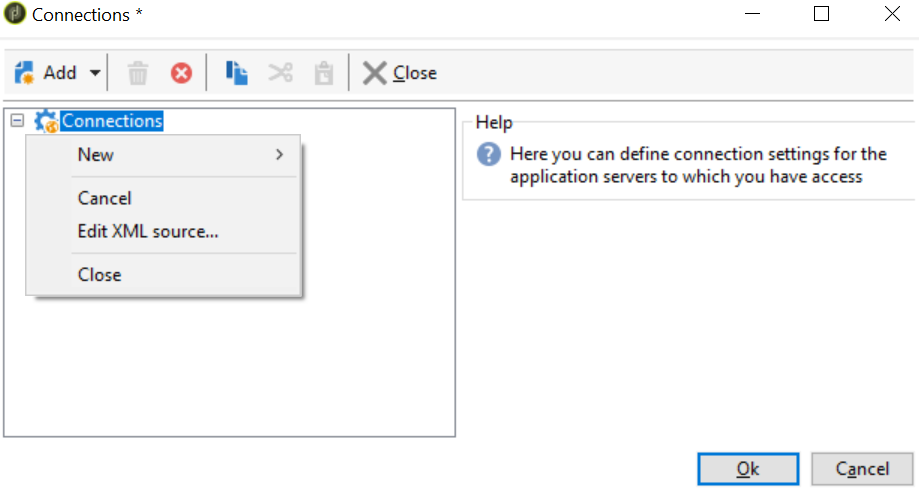
Task: Click the Ok button
Action: 748,469
